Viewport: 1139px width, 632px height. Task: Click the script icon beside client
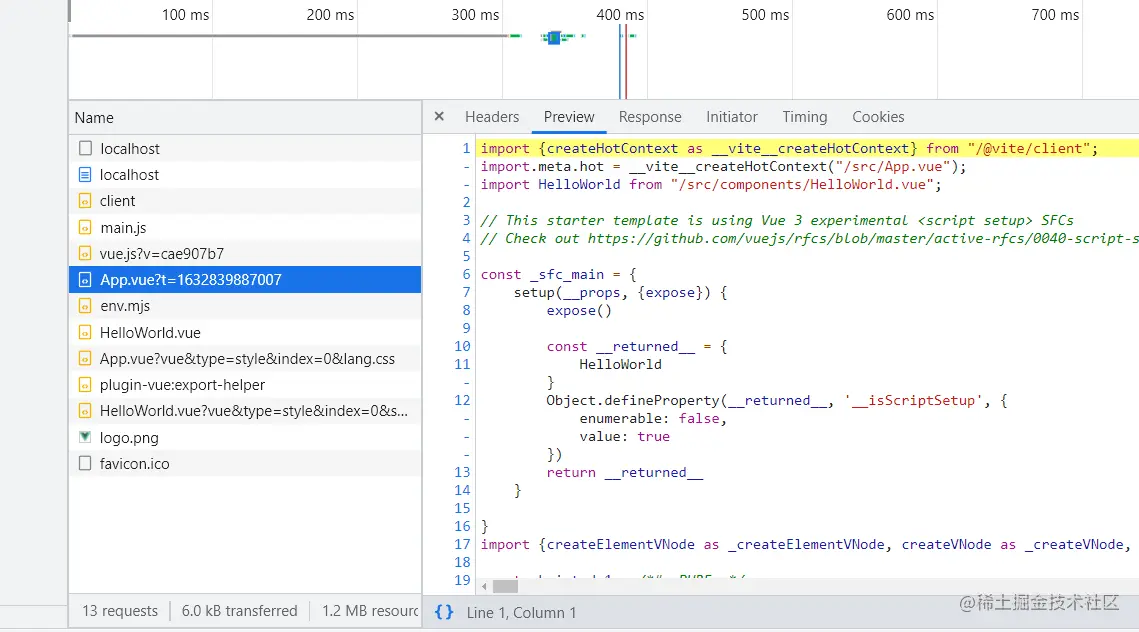85,201
